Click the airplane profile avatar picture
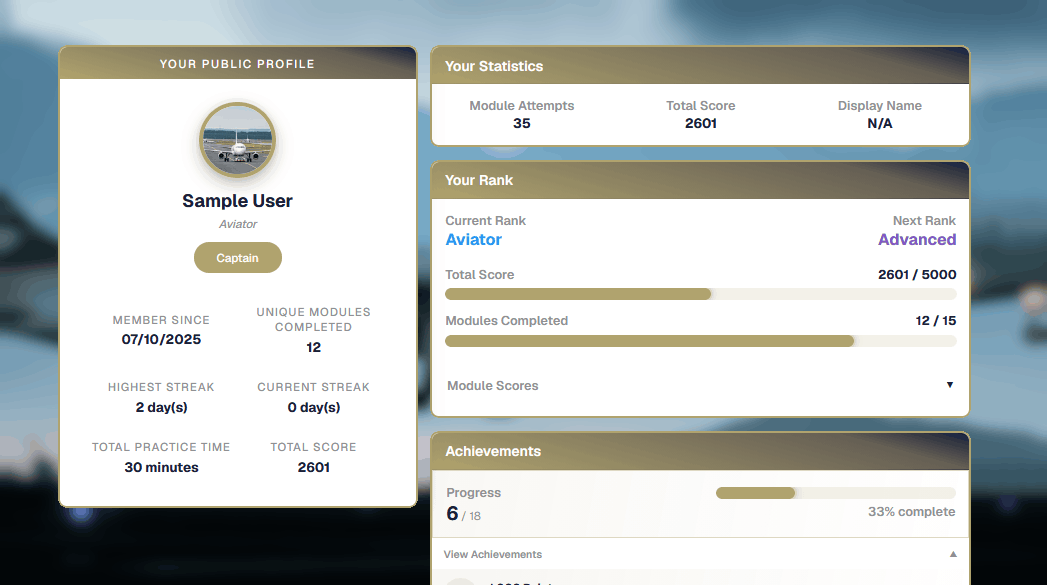The height and width of the screenshot is (585, 1047). point(238,140)
